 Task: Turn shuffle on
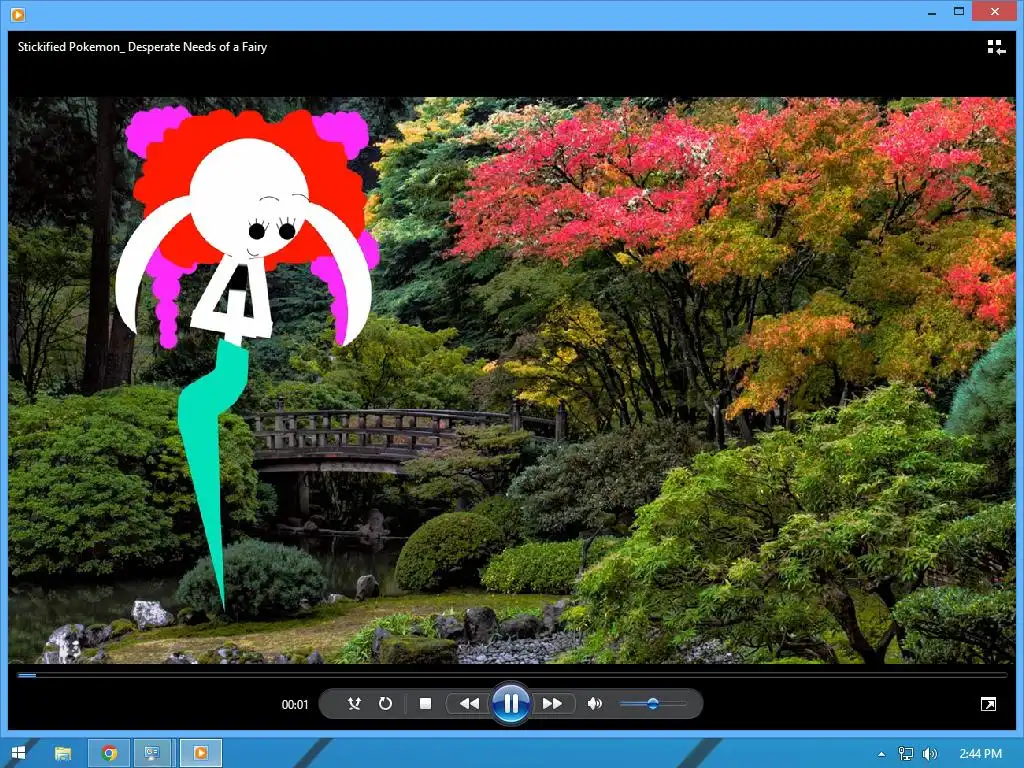(354, 703)
